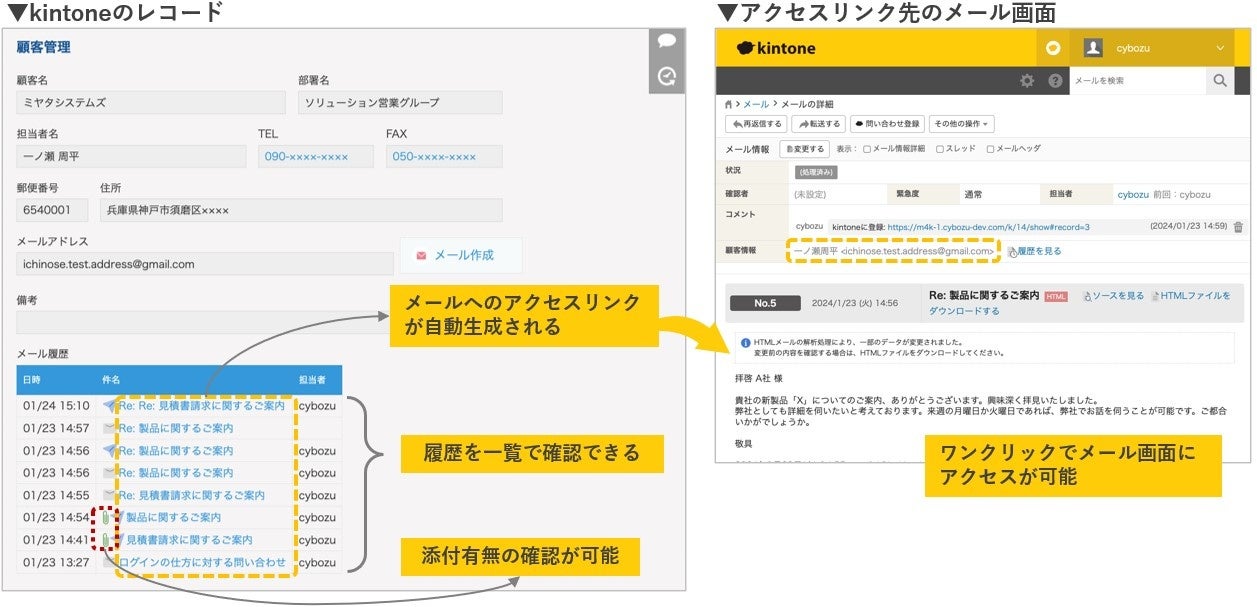
Task: Click the envelope icon in the 01/23 14:57 row
Action: pyautogui.click(x=110, y=428)
